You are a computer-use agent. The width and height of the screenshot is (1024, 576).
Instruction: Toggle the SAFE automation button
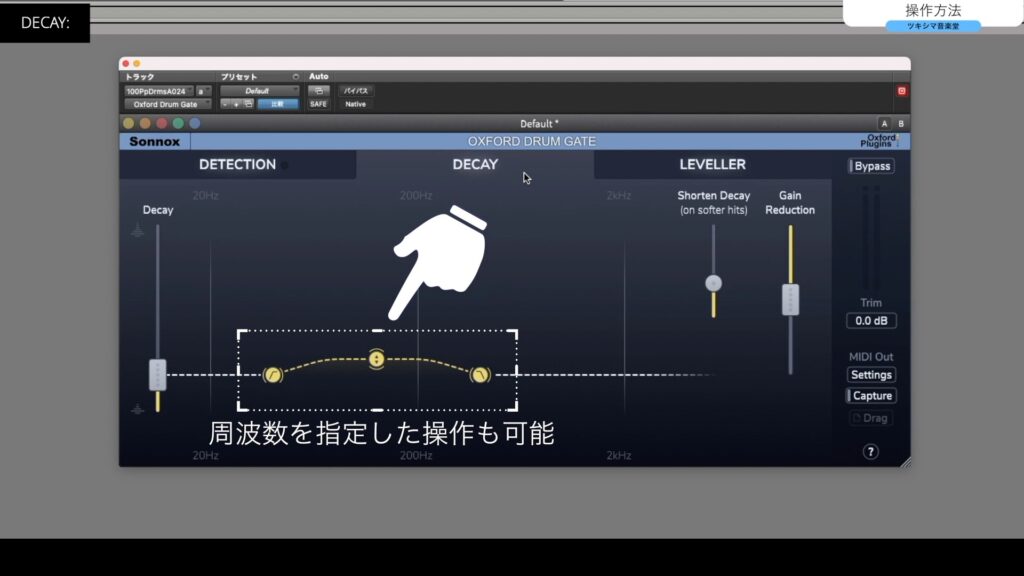tap(319, 104)
